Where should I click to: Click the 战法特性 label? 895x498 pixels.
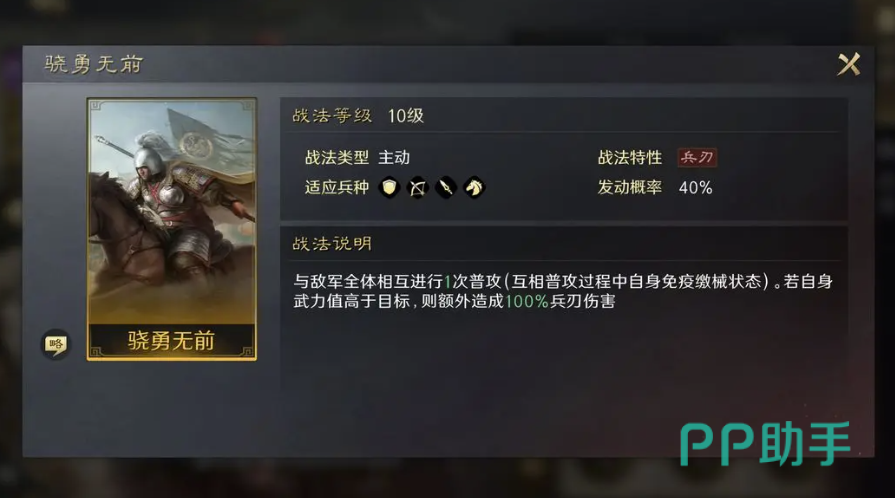point(630,158)
